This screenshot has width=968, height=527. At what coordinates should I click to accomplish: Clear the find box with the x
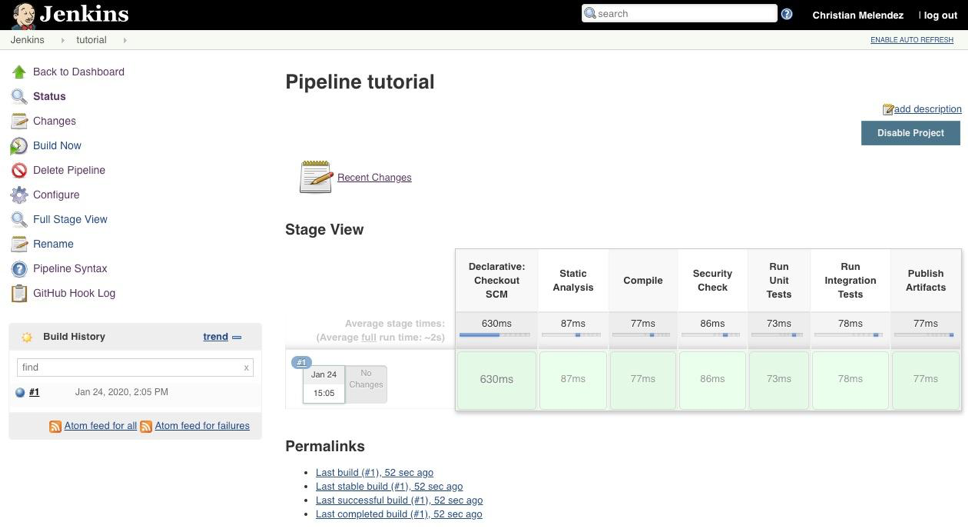tap(246, 368)
